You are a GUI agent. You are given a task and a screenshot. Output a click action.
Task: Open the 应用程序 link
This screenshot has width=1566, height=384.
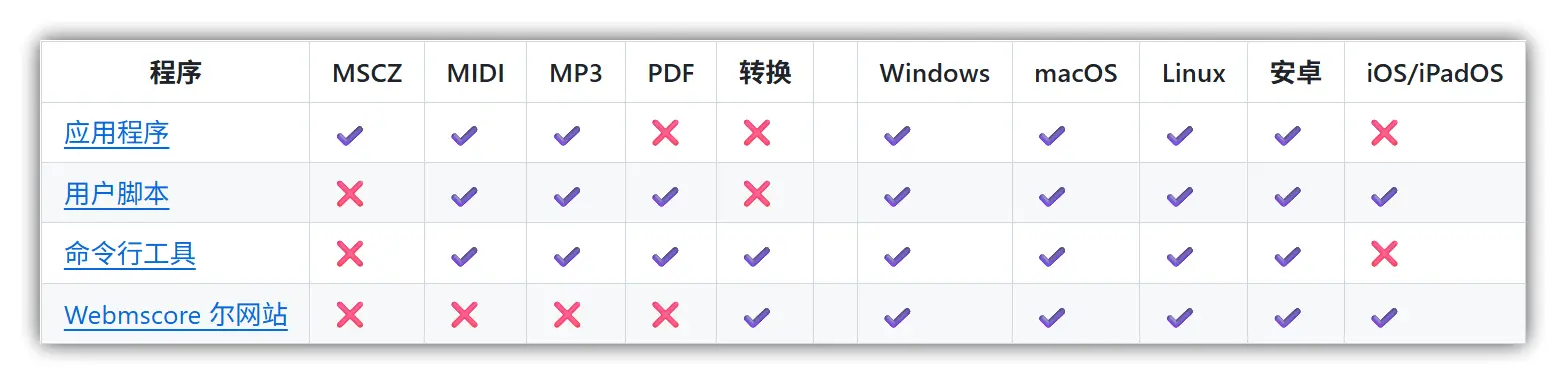[116, 133]
